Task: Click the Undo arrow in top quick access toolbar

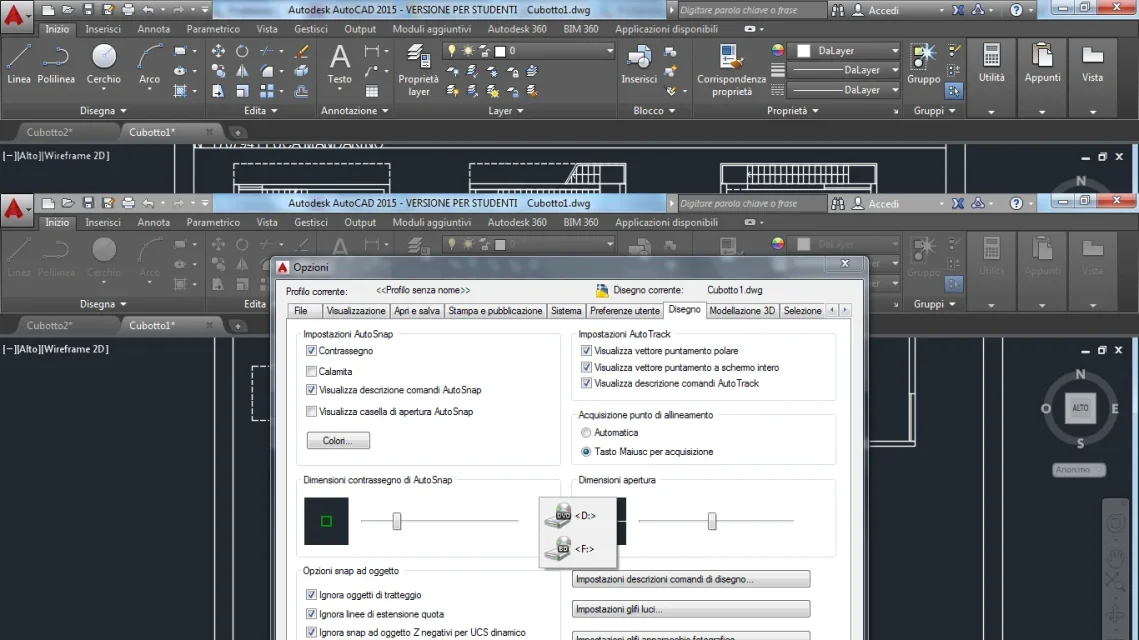Action: pos(148,9)
